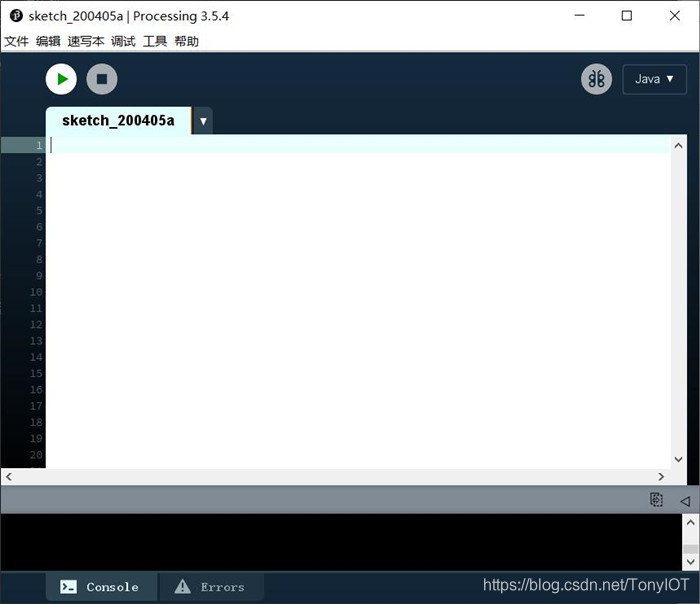Click the collapse triangle icon in status bar
Viewport: 700px width, 604px height.
(685, 501)
